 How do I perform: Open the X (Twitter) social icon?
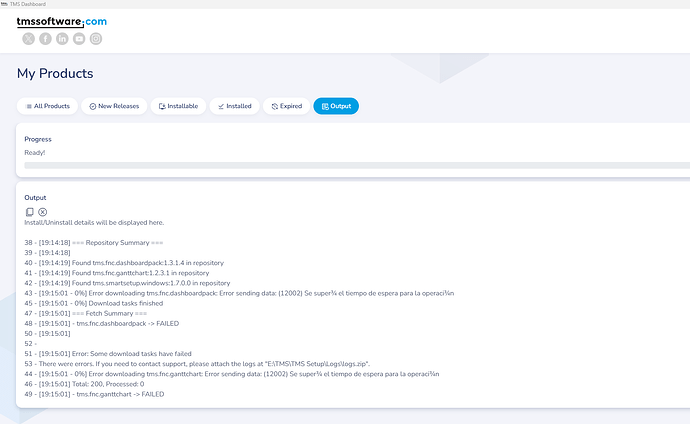click(29, 39)
